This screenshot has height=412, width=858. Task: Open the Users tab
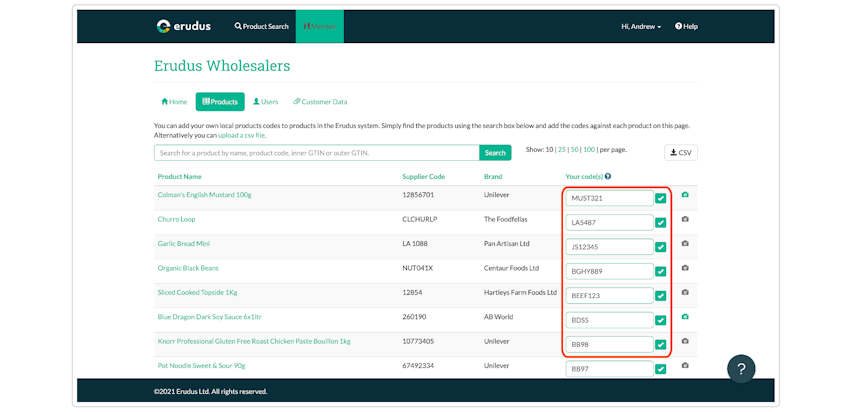tap(265, 102)
